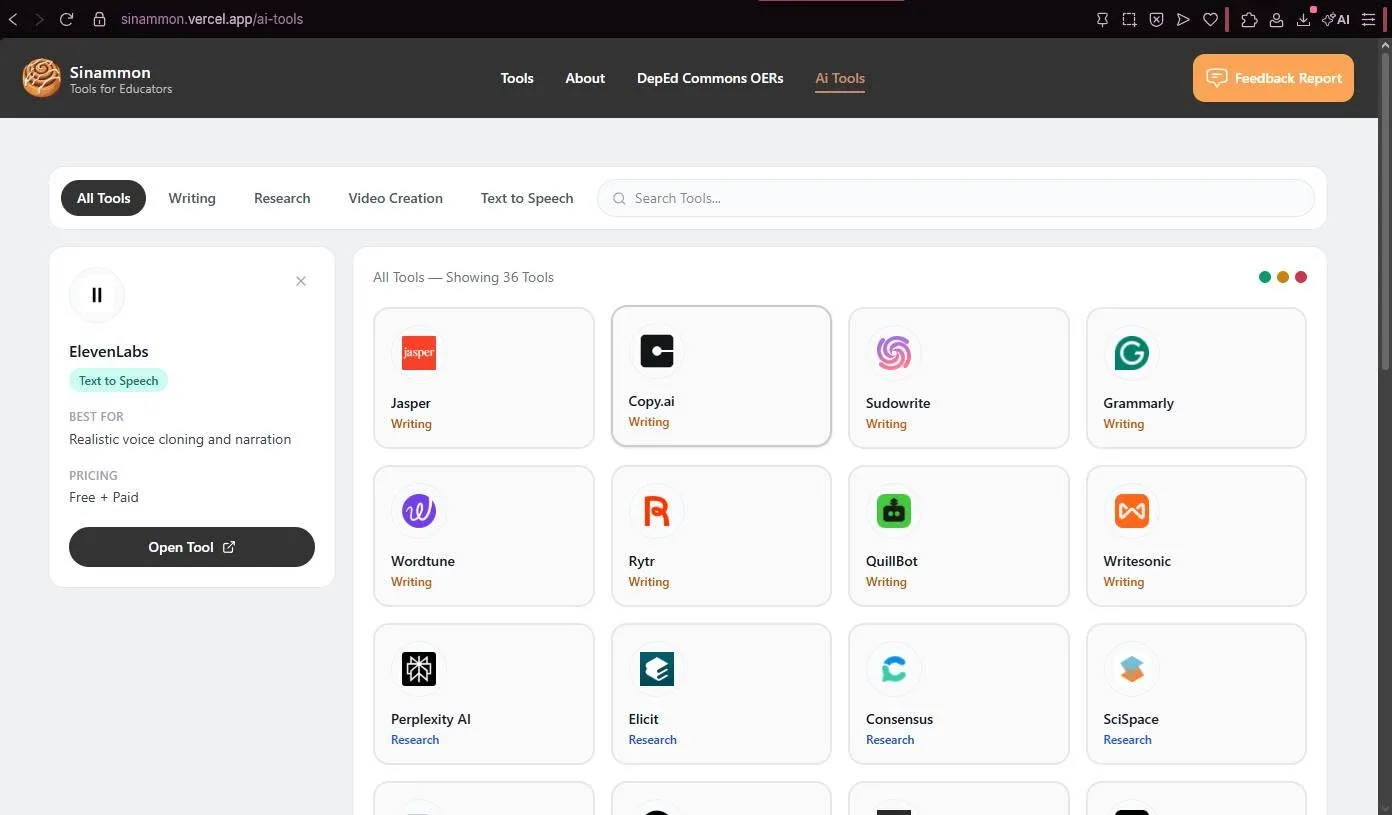This screenshot has height=815, width=1392.
Task: Click the Research label on the Perplexity AI card
Action: (415, 740)
